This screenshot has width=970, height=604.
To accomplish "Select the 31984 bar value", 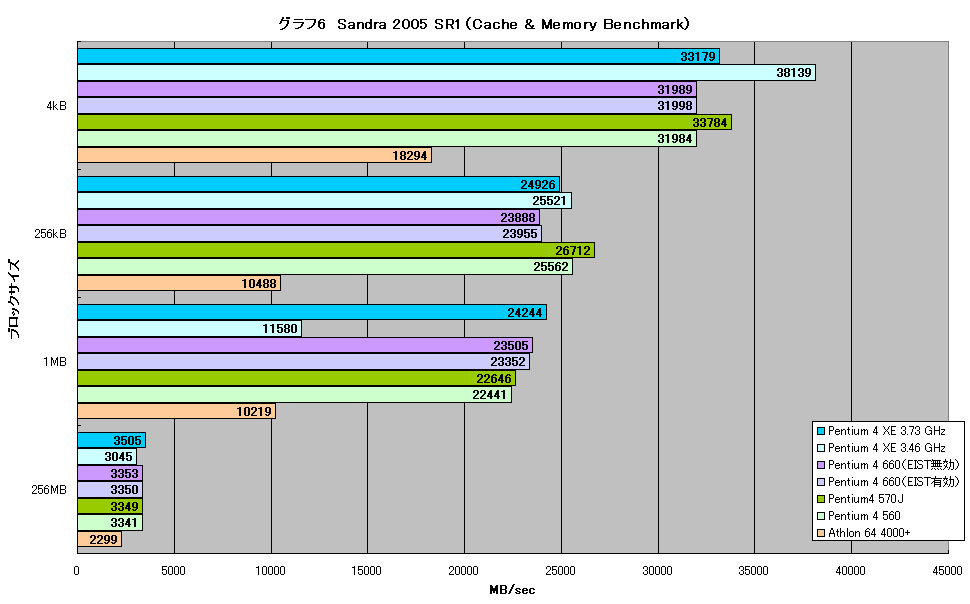I will [674, 138].
